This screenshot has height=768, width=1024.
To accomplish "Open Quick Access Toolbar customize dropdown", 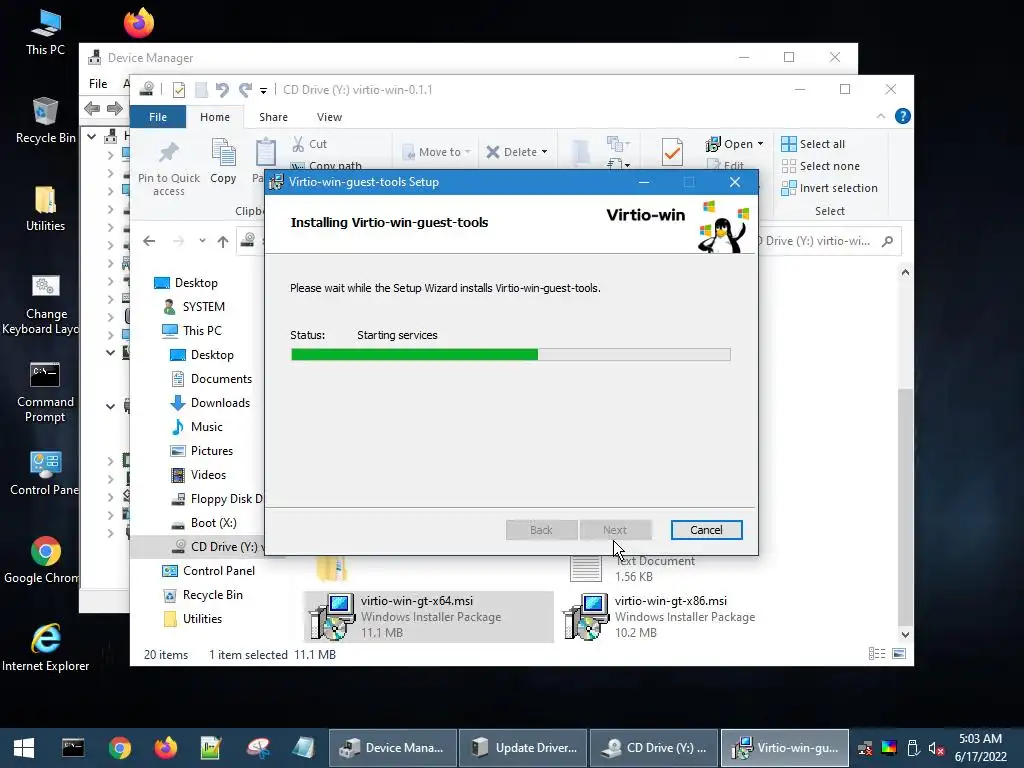I will click(263, 90).
